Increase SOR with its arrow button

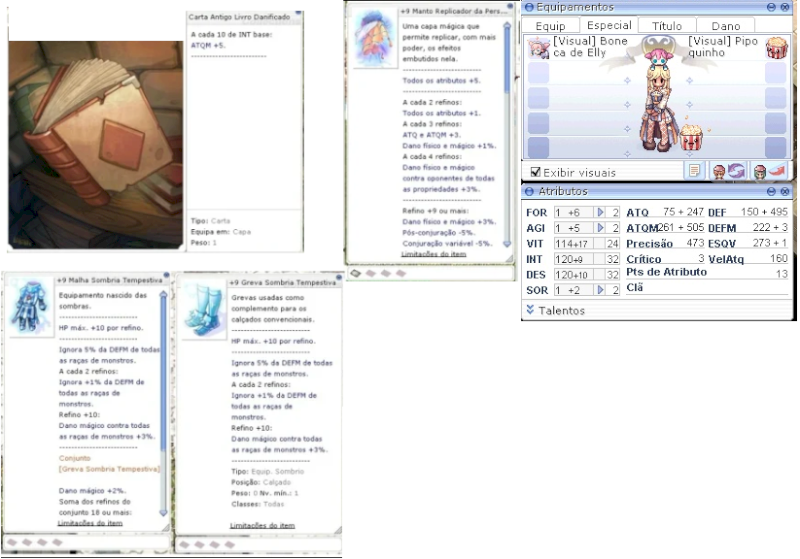(601, 290)
